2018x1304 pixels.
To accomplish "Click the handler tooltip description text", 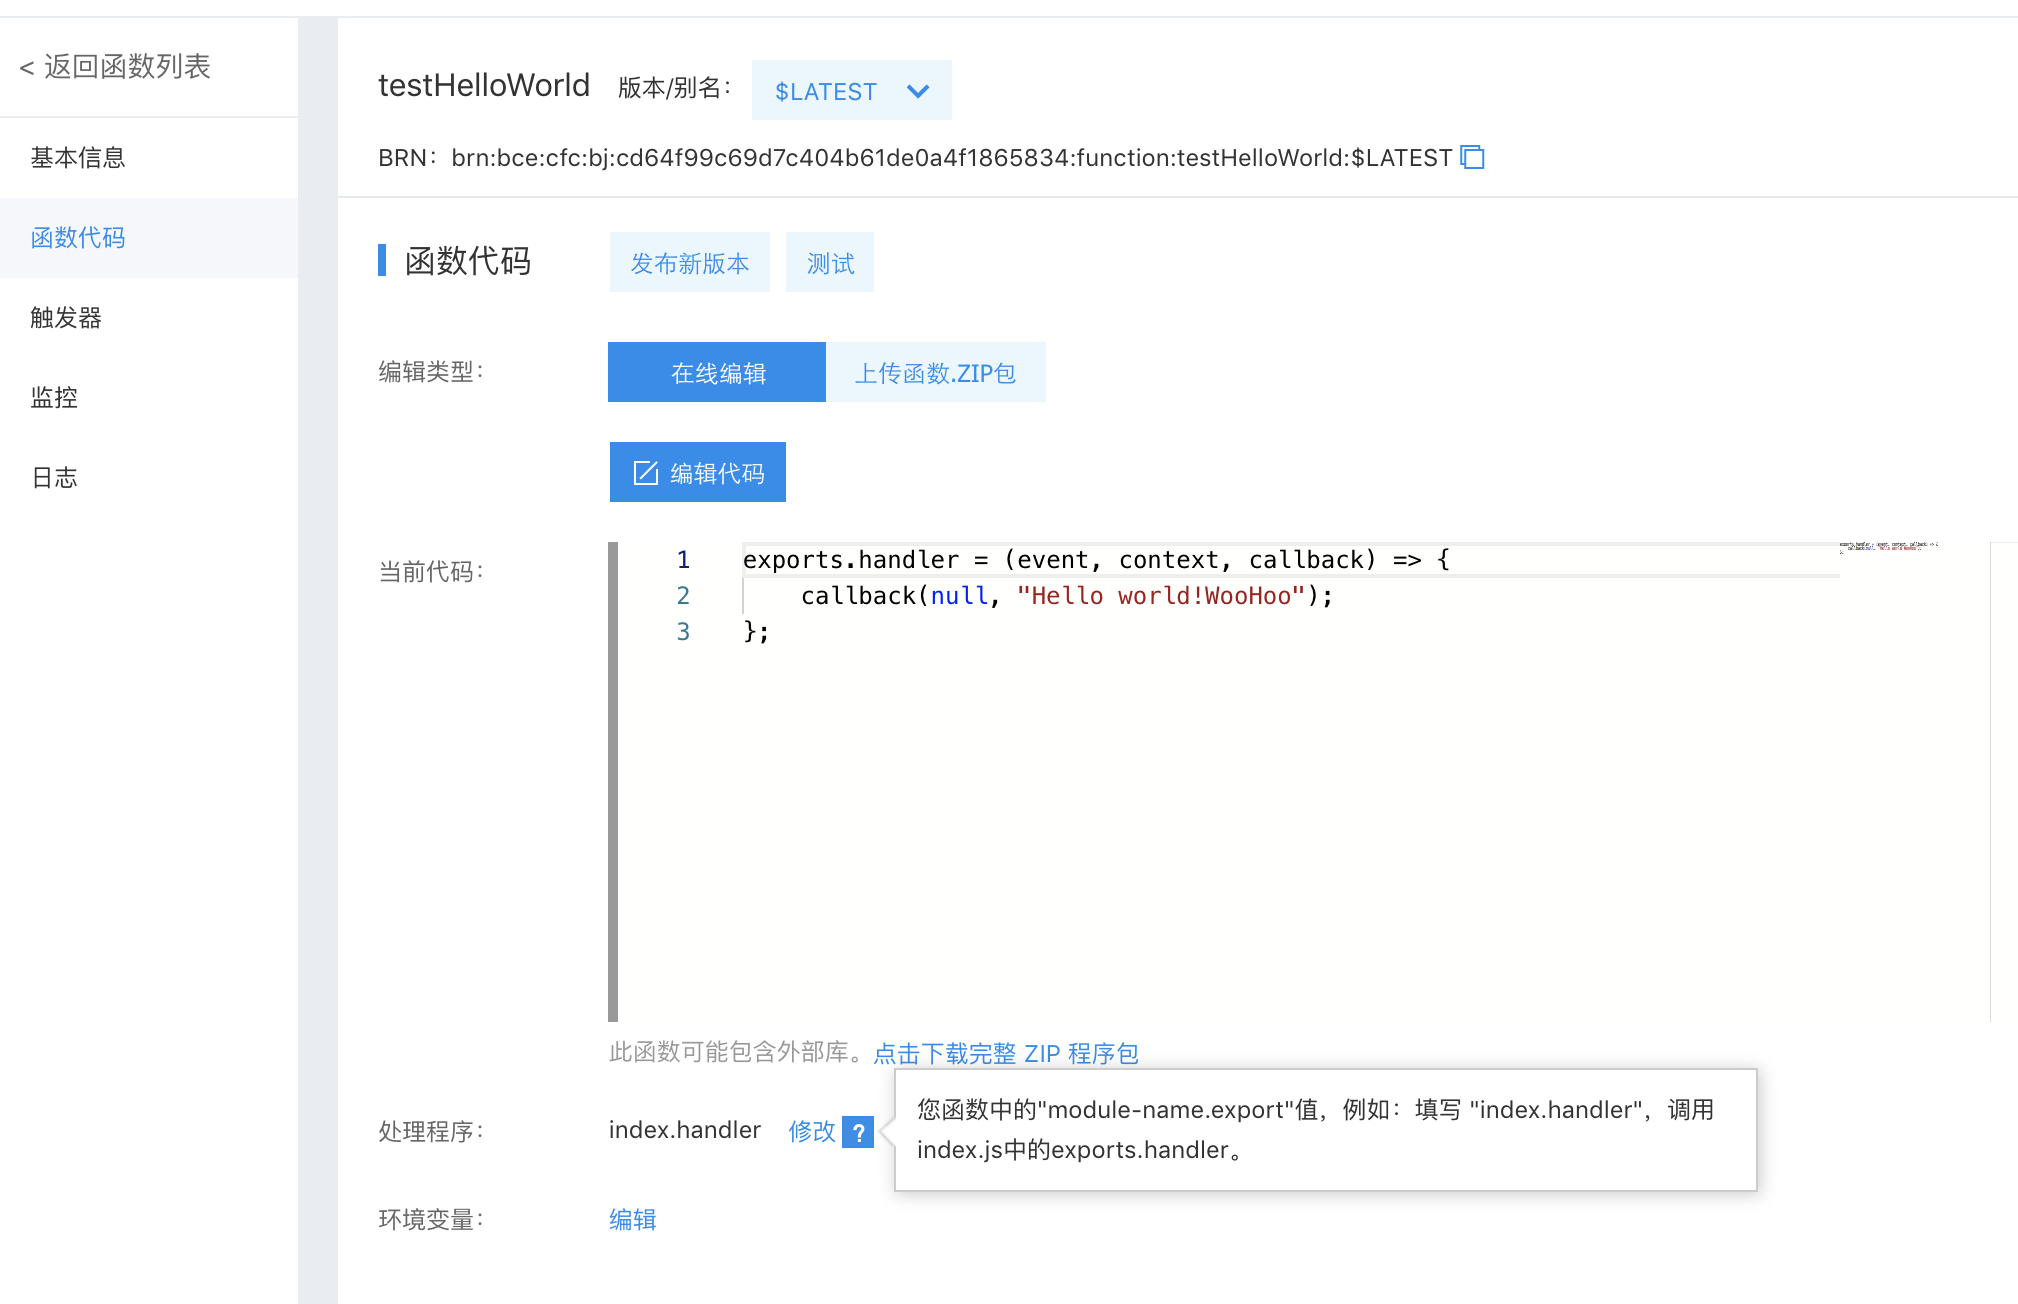I will pyautogui.click(x=1316, y=1130).
